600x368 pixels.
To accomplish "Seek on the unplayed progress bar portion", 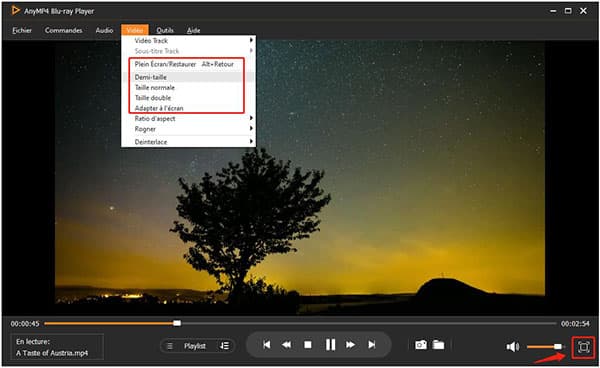I will point(368,323).
